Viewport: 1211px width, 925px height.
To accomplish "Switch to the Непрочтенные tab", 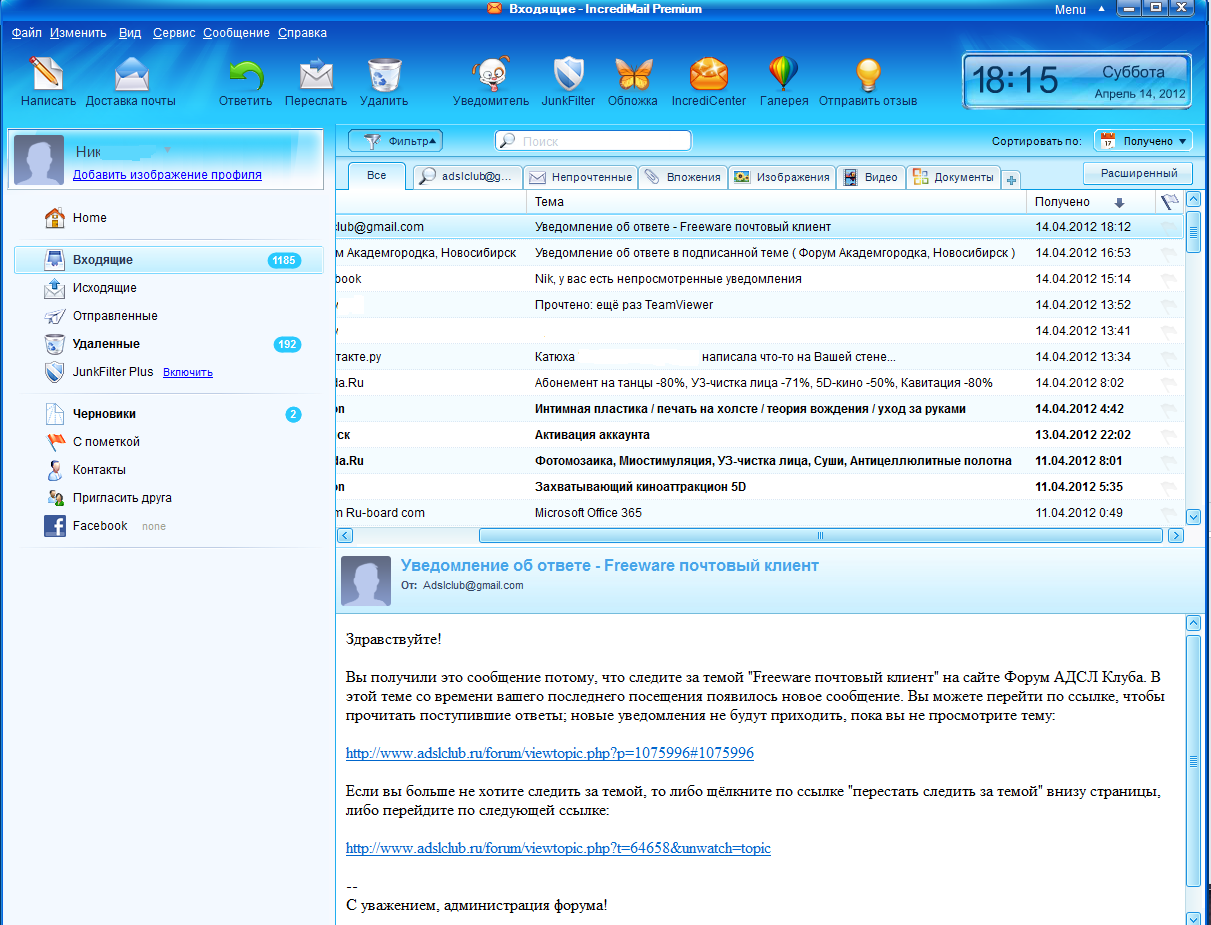I will 581,177.
